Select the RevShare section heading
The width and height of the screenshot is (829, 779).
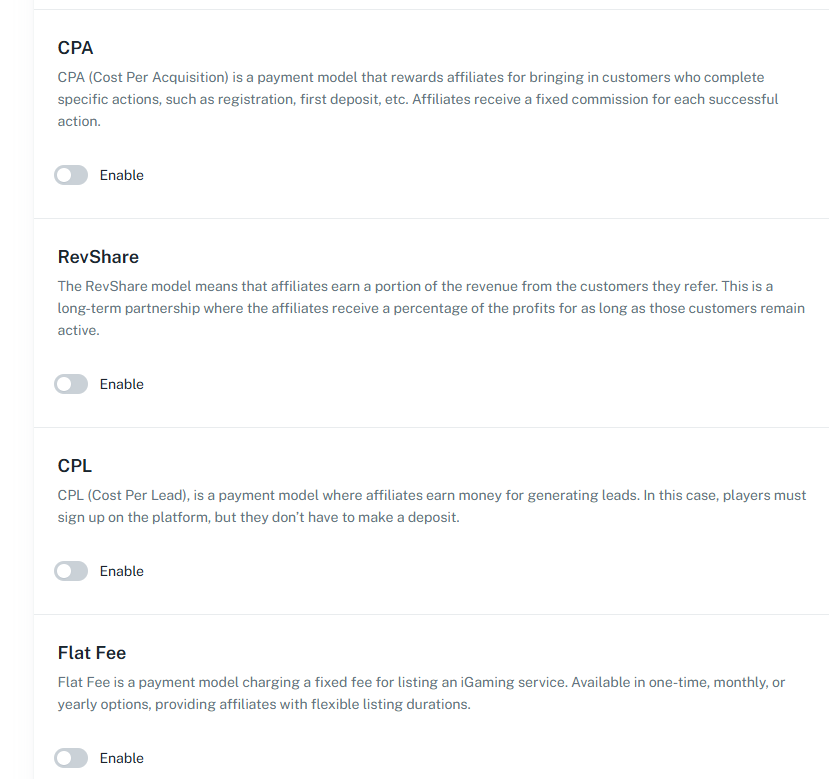pyautogui.click(x=98, y=257)
